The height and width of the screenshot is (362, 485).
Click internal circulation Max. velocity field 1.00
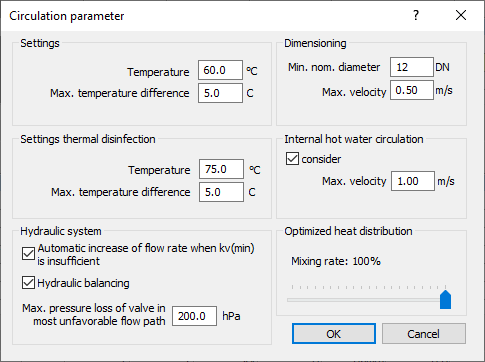pos(413,181)
